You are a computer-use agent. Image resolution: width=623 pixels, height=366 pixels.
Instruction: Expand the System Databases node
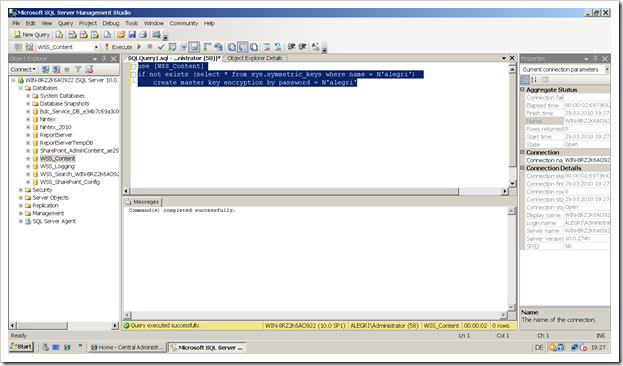click(x=28, y=96)
